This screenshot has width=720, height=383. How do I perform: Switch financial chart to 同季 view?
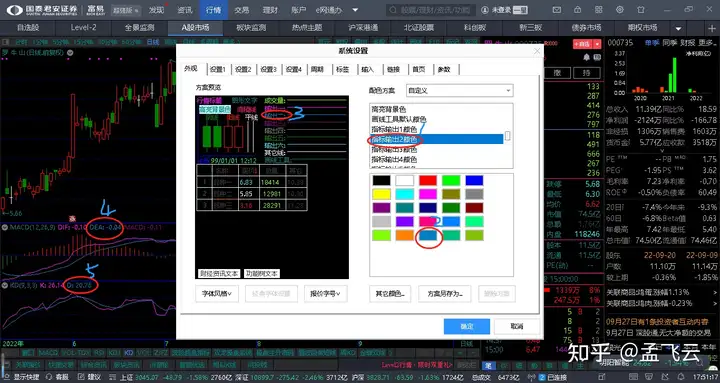[669, 43]
